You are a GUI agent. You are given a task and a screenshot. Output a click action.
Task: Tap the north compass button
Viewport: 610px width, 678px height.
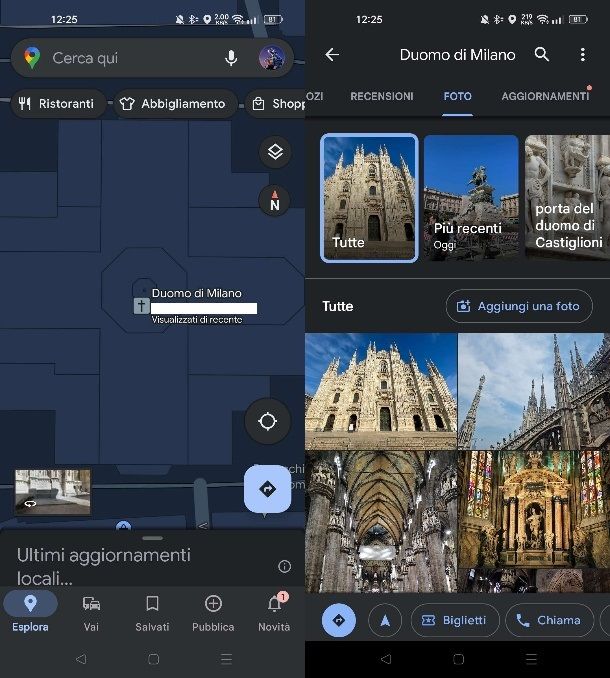[275, 201]
